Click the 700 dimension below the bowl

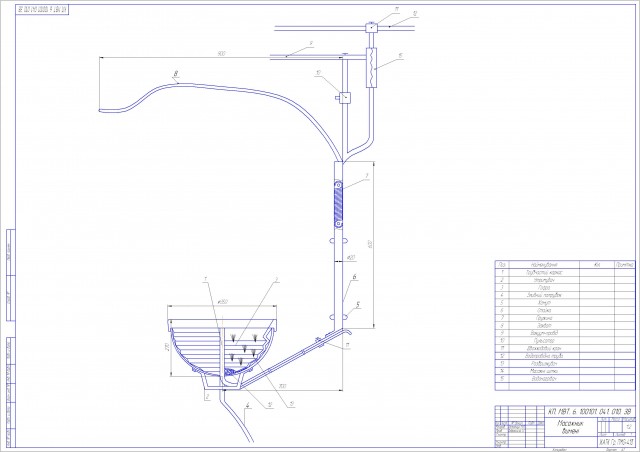pos(283,385)
